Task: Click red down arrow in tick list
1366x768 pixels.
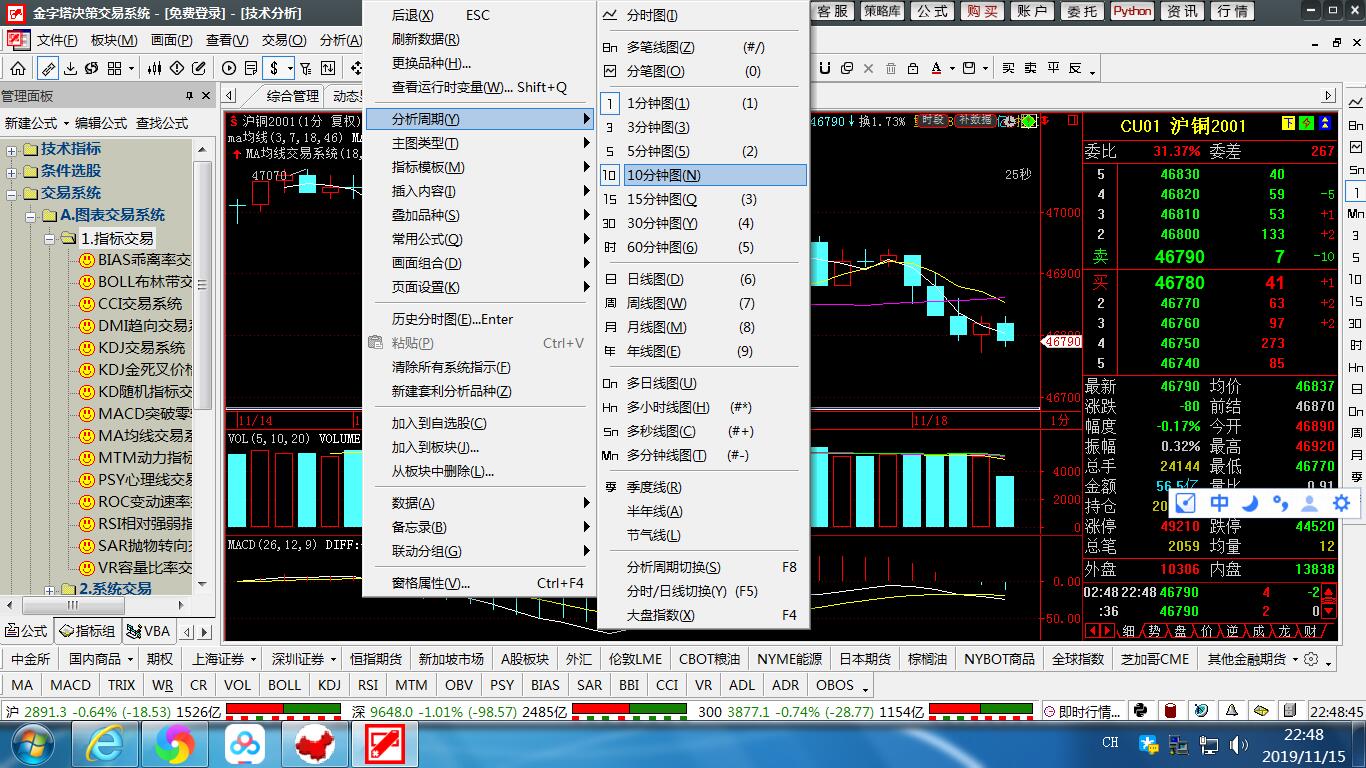Action: [x=1328, y=611]
